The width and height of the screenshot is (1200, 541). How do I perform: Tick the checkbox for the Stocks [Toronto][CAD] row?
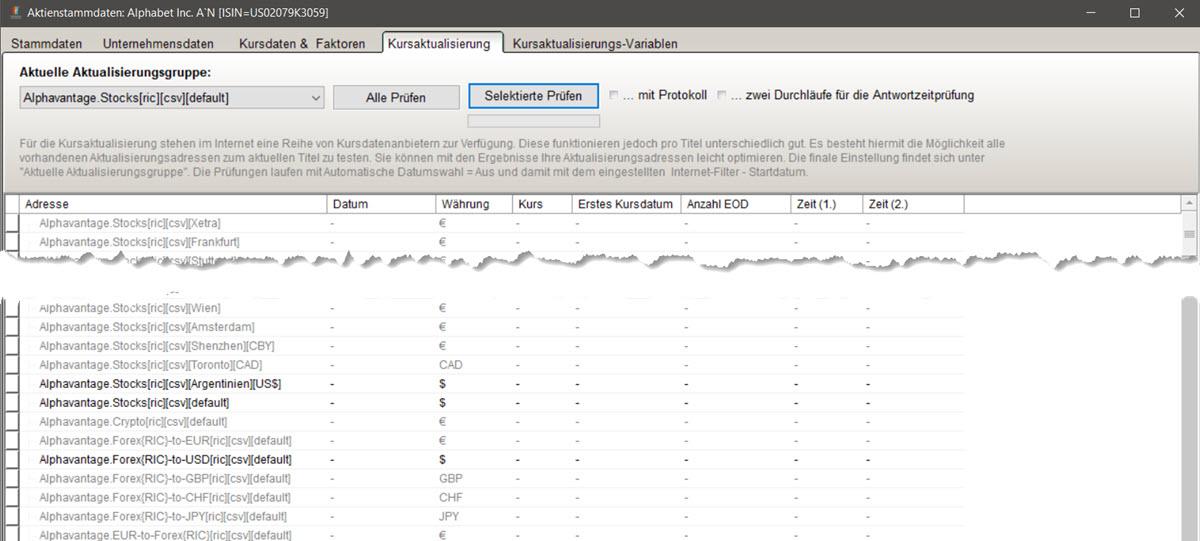click(12, 365)
